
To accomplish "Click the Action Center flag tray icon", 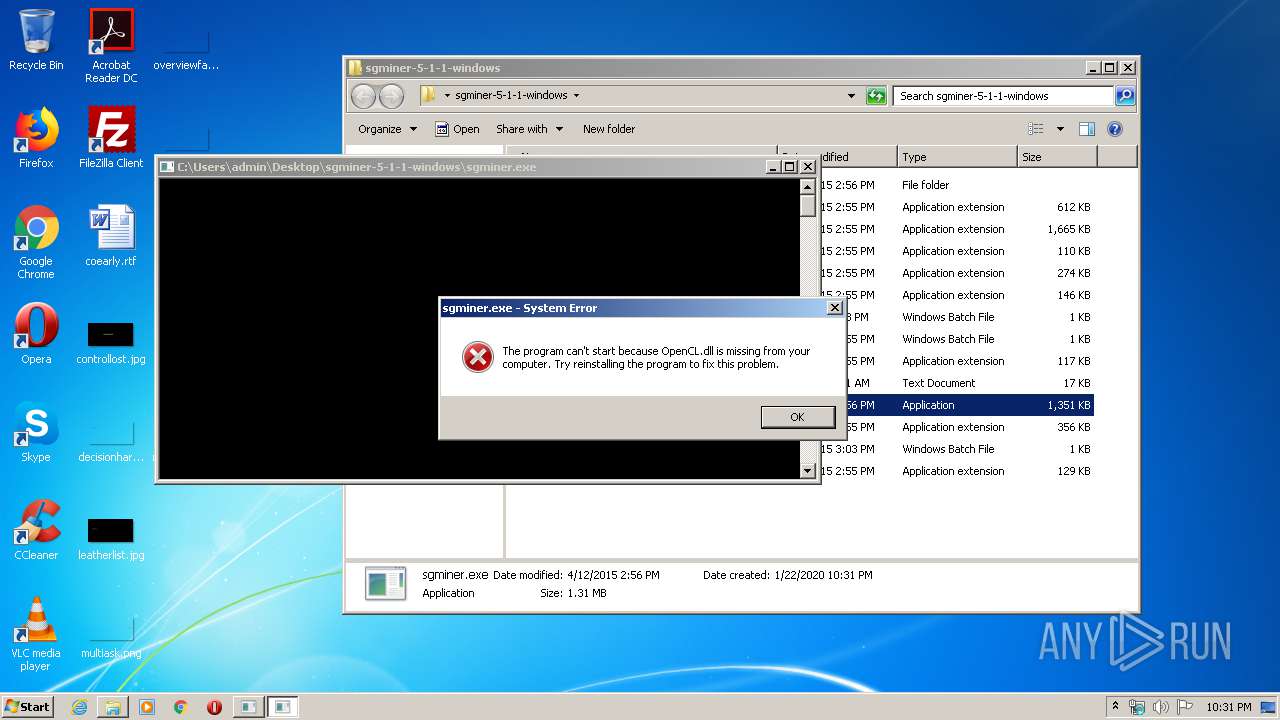I will tap(1185, 707).
